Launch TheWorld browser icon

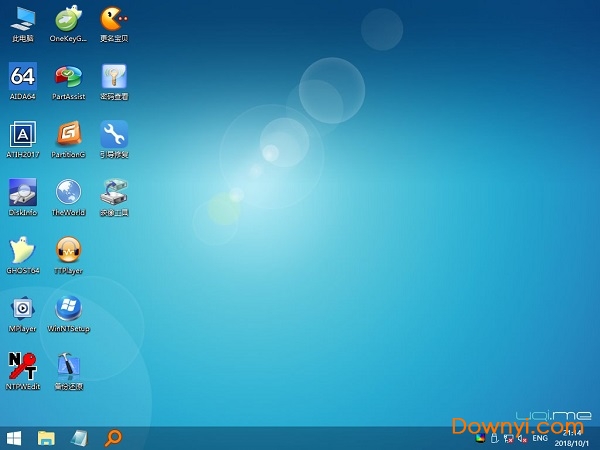click(x=68, y=193)
